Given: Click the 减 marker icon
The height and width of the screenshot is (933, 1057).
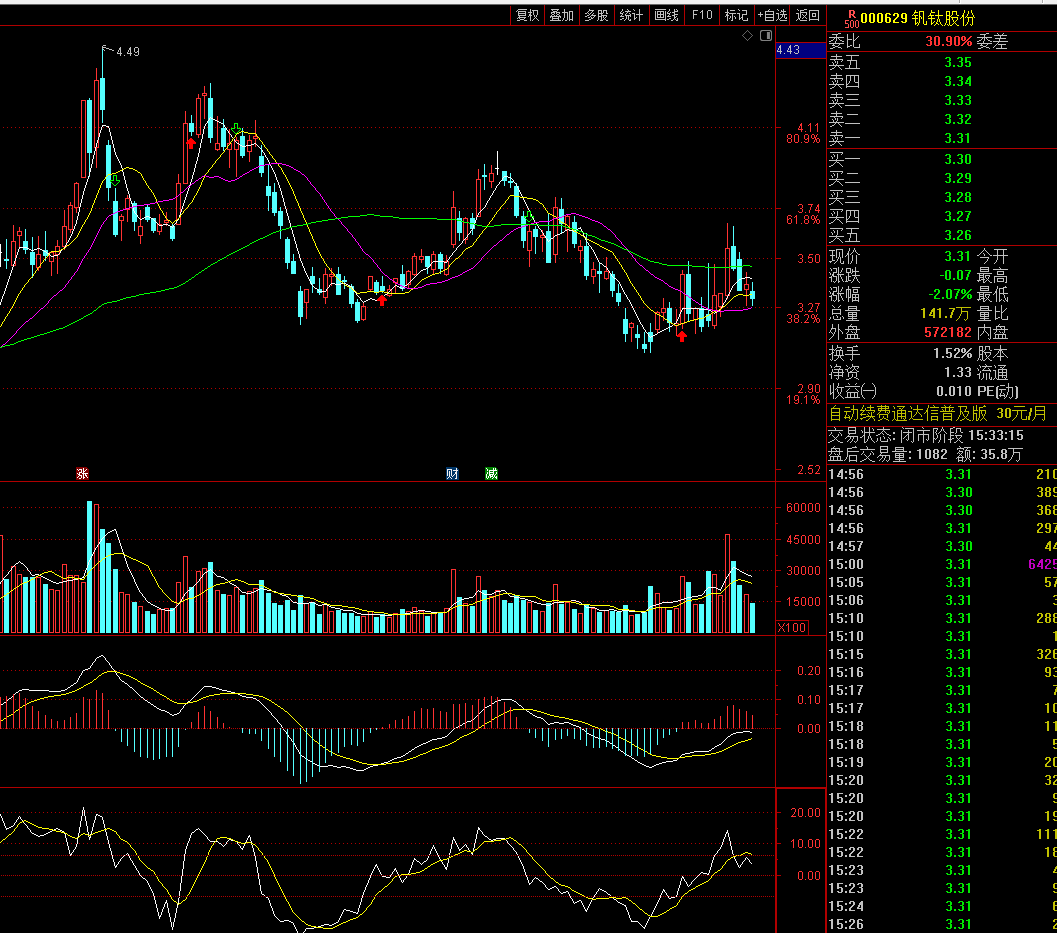Looking at the screenshot, I should click(x=491, y=474).
